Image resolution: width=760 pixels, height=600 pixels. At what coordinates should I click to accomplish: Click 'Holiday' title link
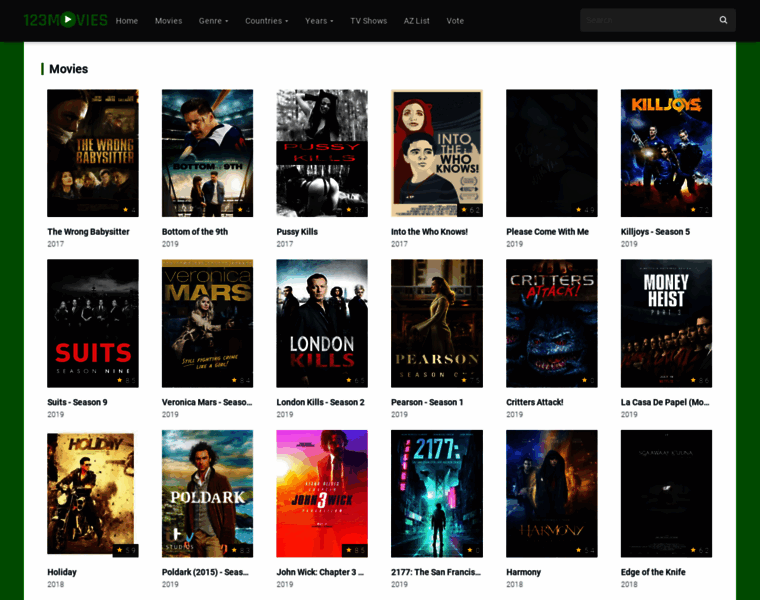[62, 572]
